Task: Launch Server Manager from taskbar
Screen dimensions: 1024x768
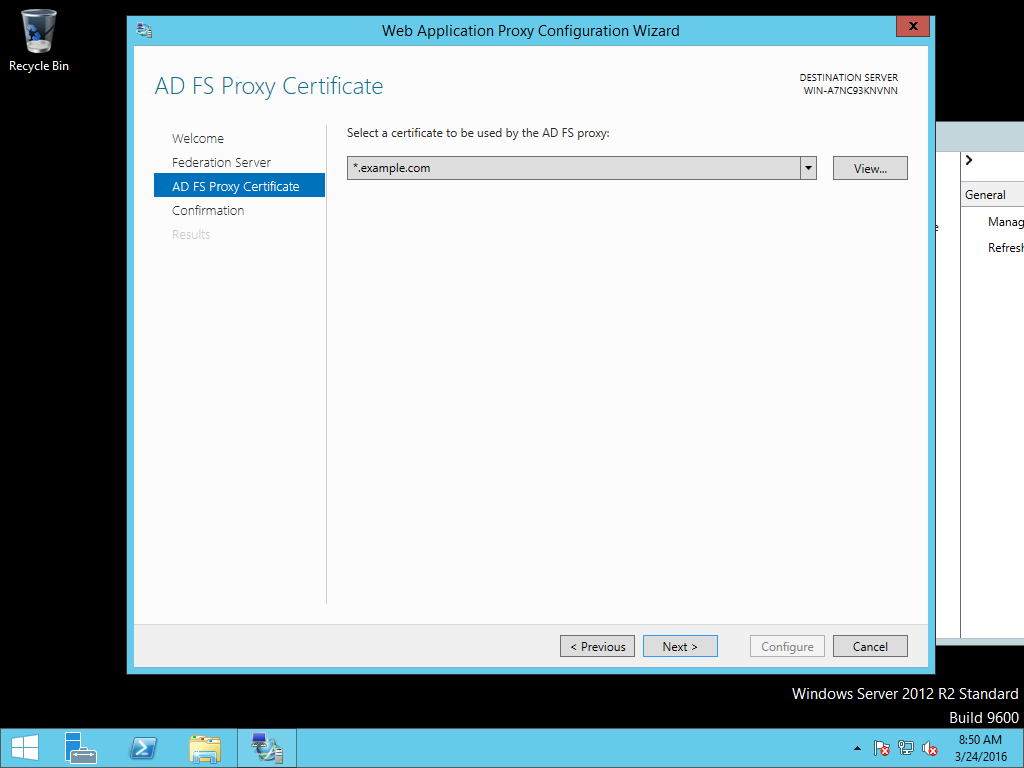Action: pyautogui.click(x=81, y=748)
